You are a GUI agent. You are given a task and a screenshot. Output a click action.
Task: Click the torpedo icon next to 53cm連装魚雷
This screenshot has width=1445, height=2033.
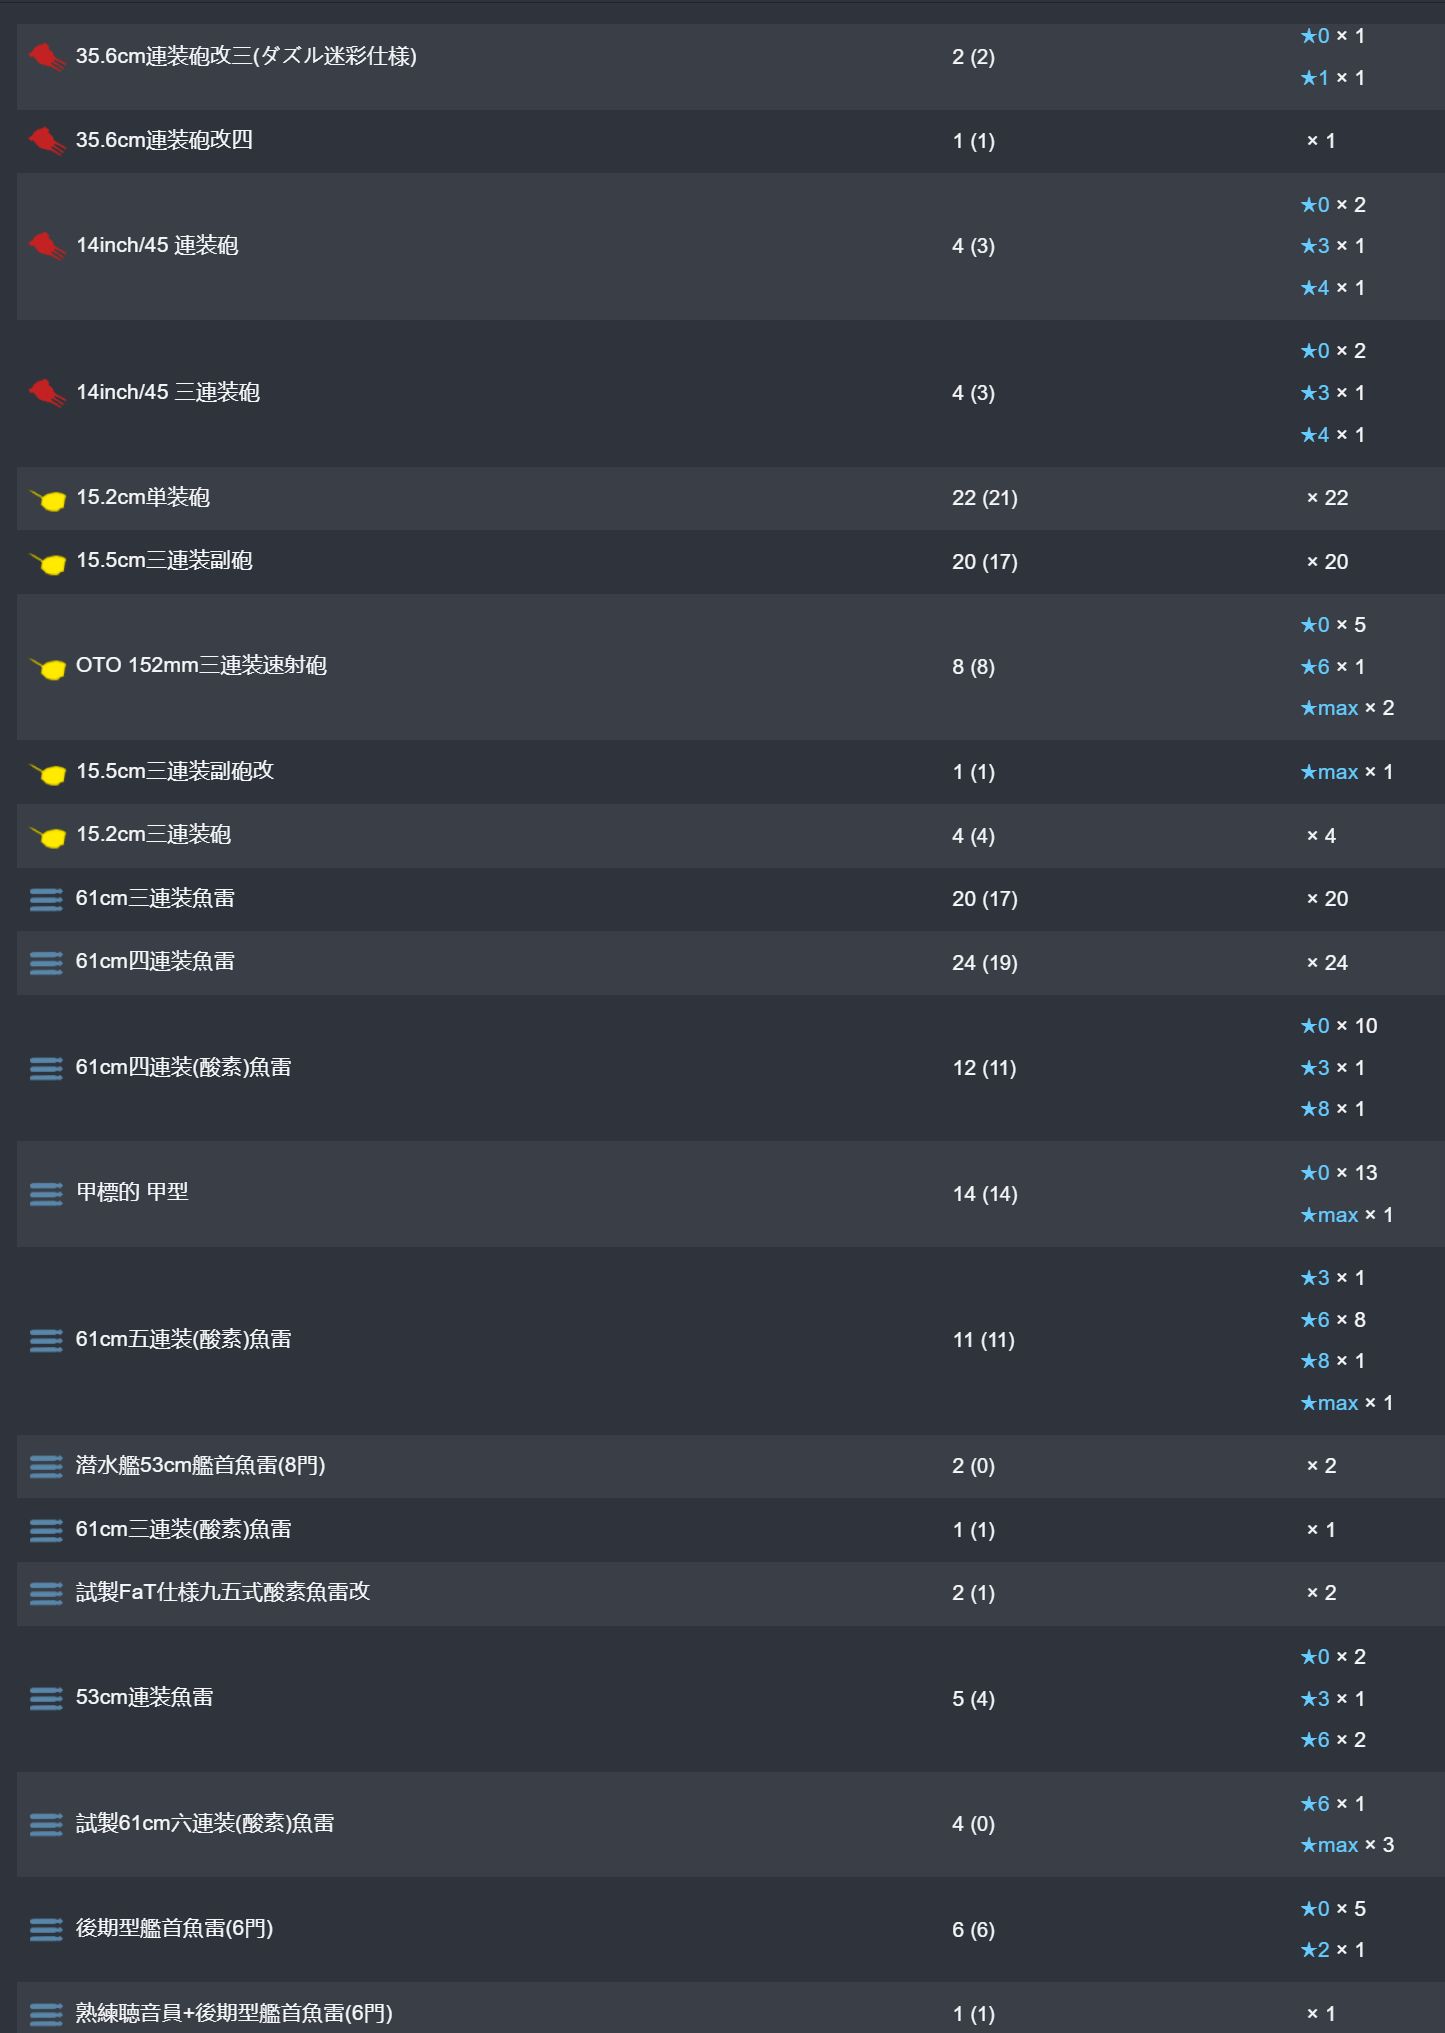(46, 1698)
